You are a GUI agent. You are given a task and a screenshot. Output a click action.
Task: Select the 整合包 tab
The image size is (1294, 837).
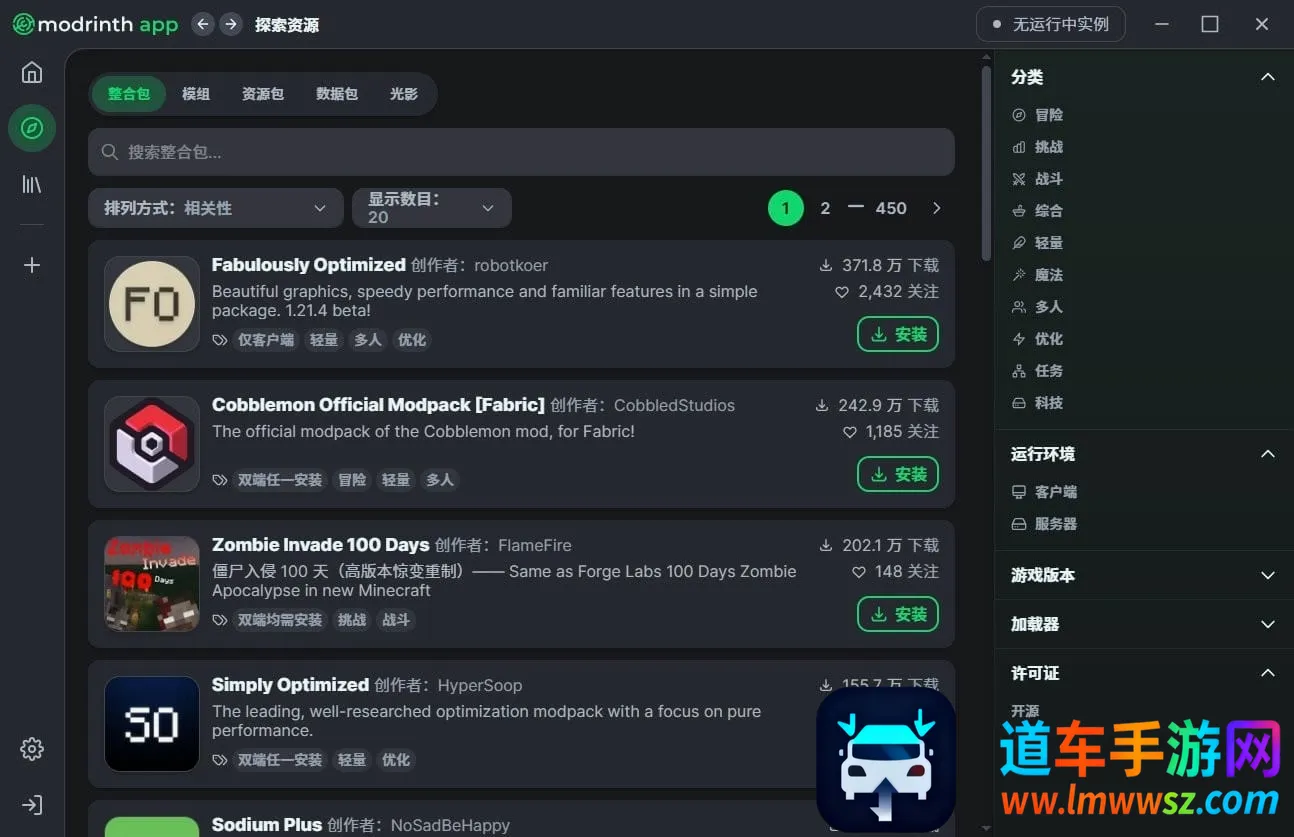point(129,94)
